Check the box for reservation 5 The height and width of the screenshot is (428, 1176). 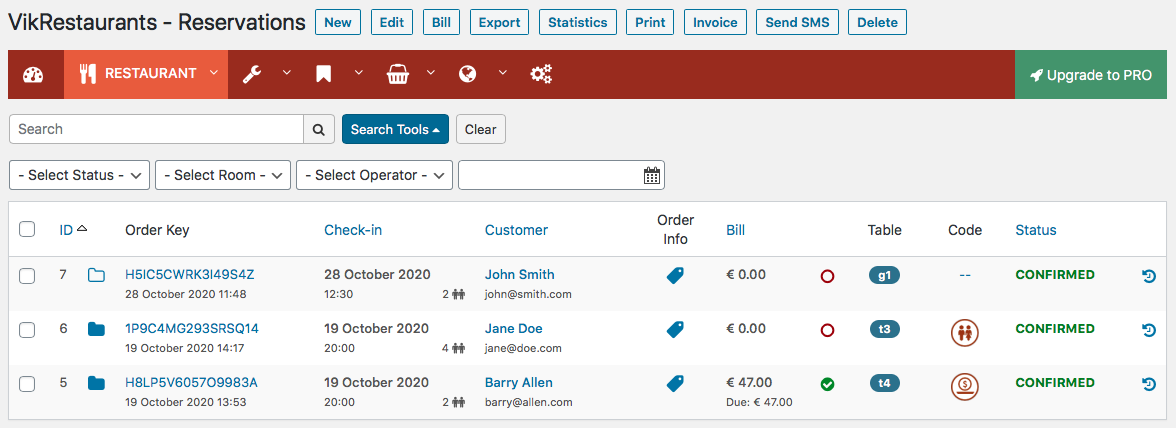pos(27,384)
